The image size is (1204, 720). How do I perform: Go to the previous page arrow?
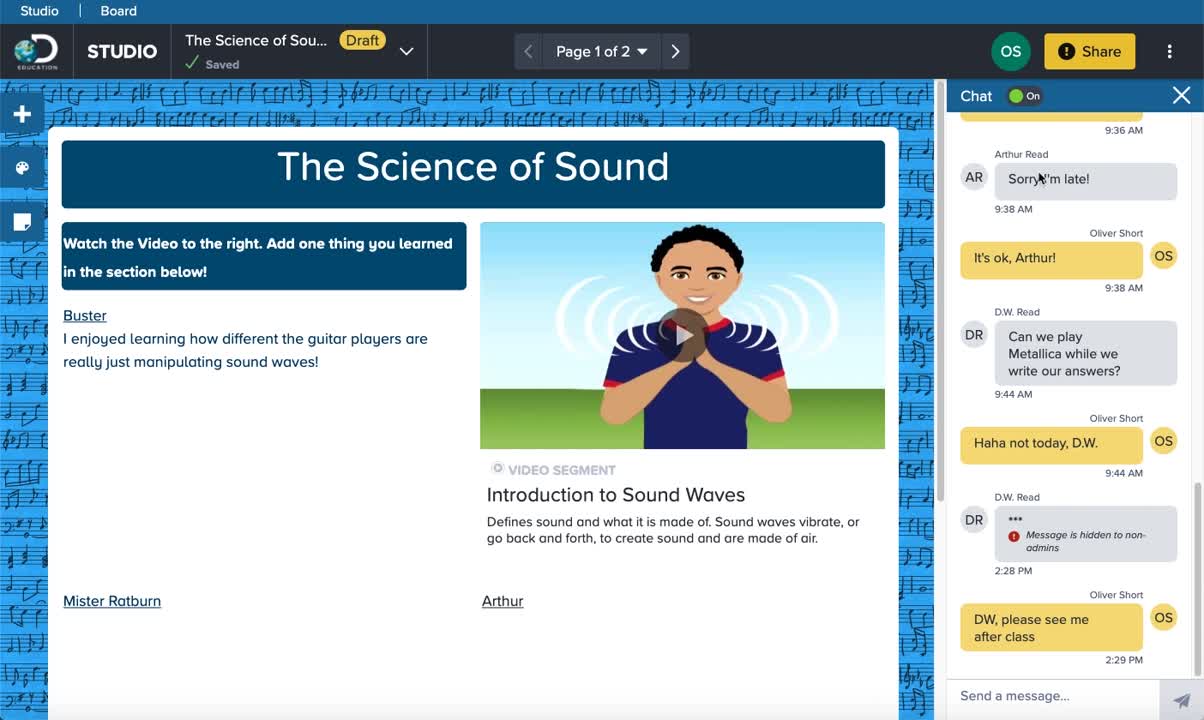coord(529,52)
